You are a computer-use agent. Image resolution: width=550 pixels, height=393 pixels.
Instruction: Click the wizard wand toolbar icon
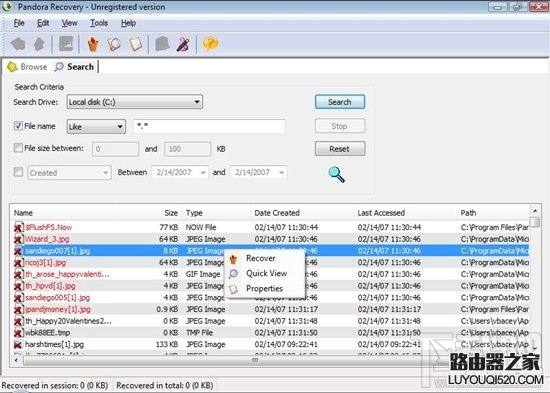(x=183, y=44)
